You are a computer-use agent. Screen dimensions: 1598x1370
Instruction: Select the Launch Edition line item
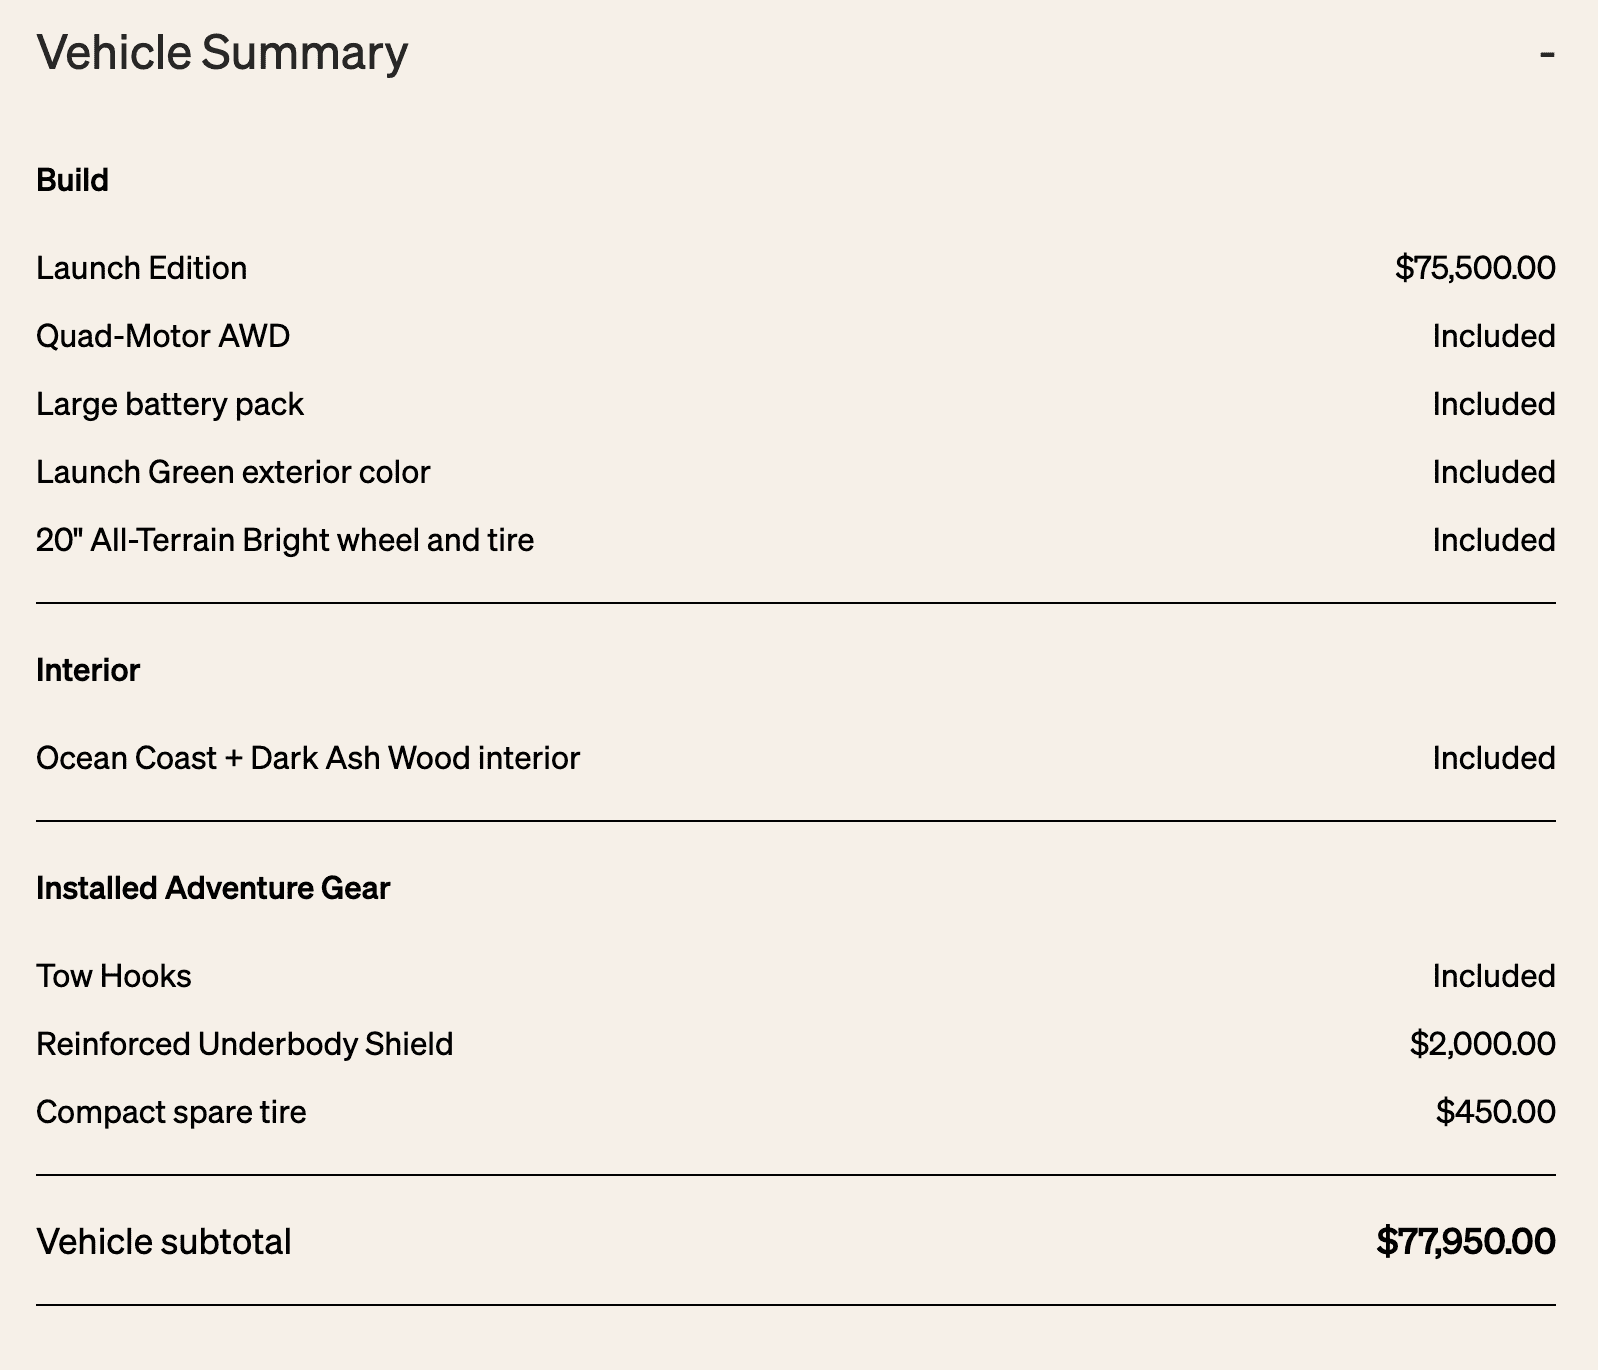click(141, 268)
